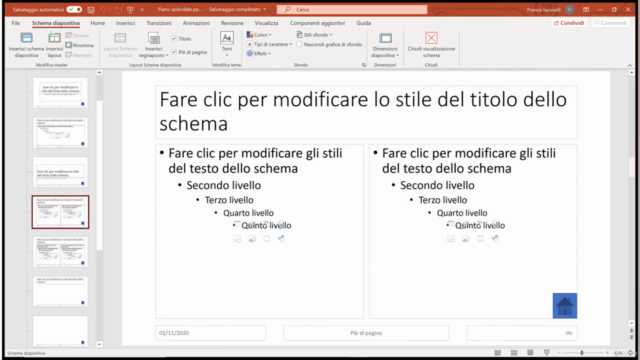Click the slide title placeholder text
Viewport: 640px width, 360px height.
[363, 111]
